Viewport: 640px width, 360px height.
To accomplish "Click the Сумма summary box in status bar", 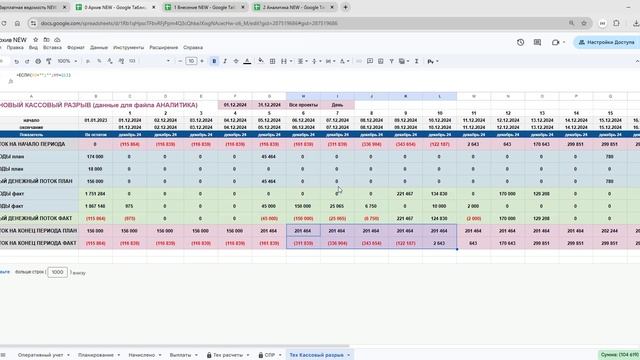I will tap(619, 355).
